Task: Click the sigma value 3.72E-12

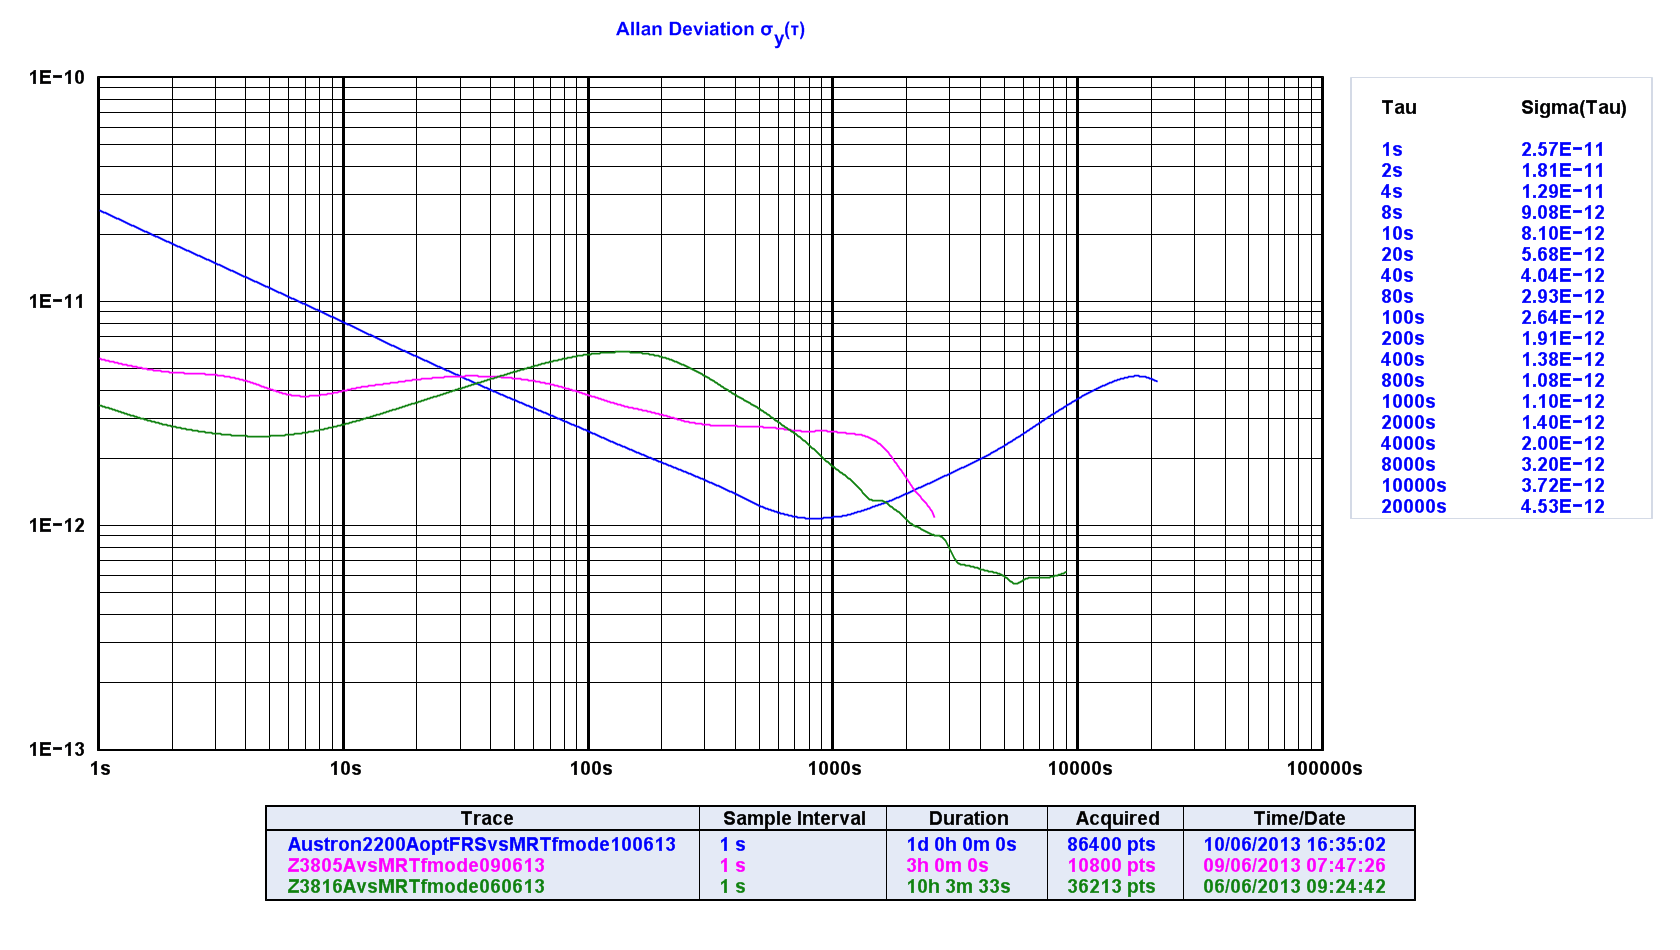Action: click(x=1562, y=485)
